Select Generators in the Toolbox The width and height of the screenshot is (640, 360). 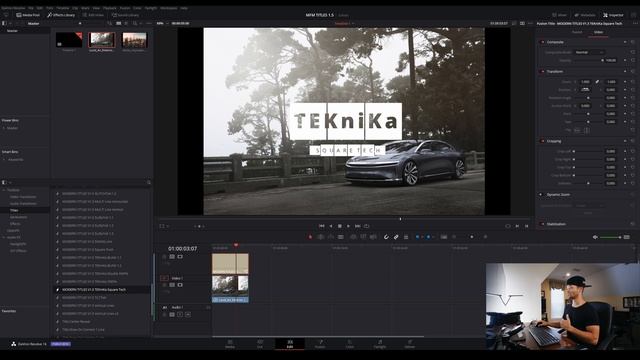[x=18, y=217]
